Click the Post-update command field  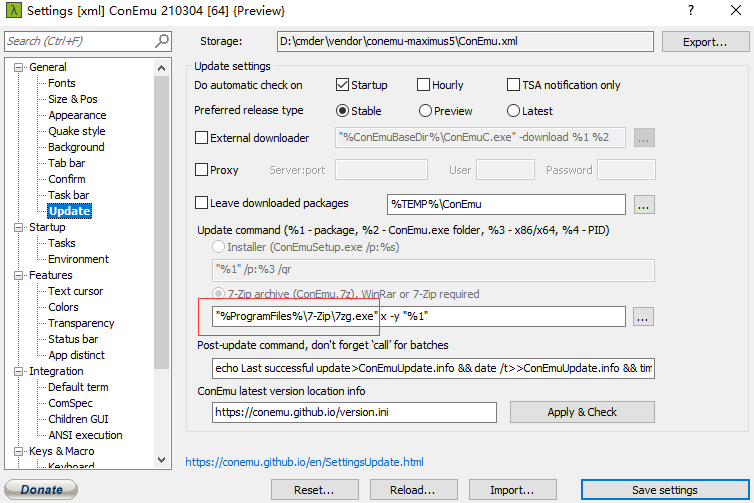[433, 368]
